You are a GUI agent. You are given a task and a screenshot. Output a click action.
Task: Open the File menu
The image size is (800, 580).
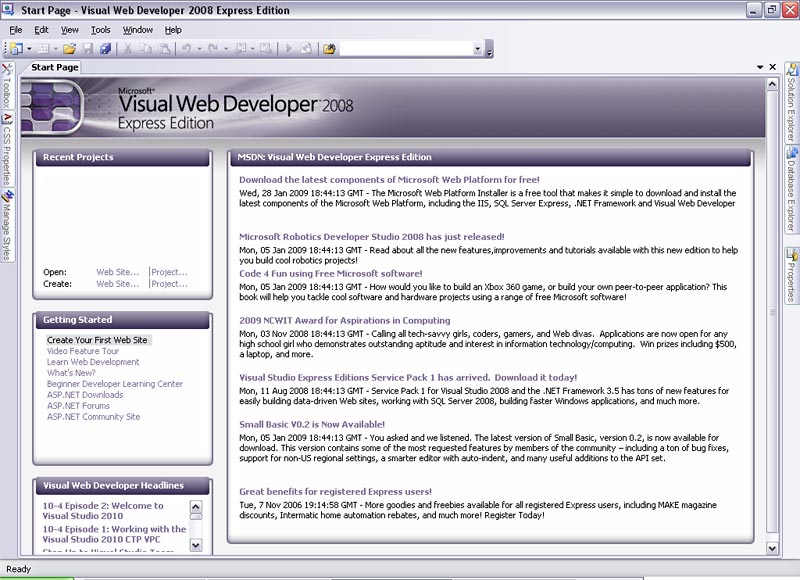click(x=16, y=30)
